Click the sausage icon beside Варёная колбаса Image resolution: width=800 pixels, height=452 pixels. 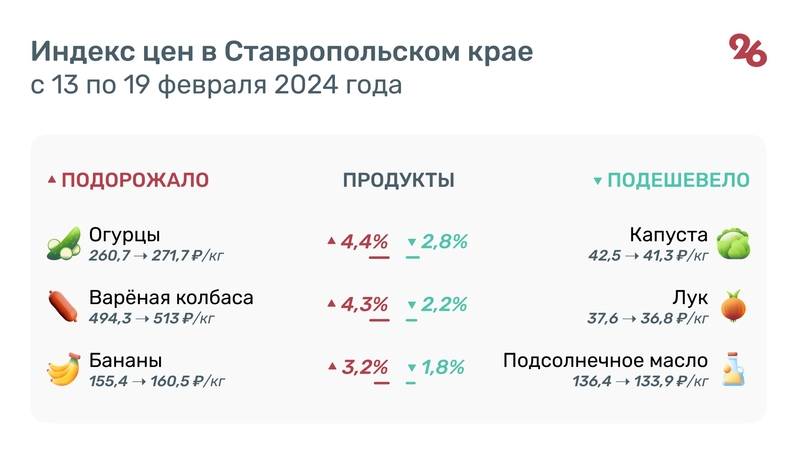tap(63, 306)
